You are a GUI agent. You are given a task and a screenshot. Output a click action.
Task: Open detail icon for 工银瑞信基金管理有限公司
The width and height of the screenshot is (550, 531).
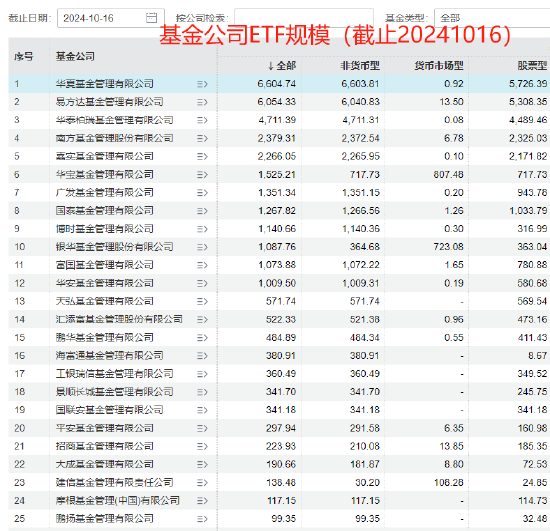pyautogui.click(x=202, y=374)
